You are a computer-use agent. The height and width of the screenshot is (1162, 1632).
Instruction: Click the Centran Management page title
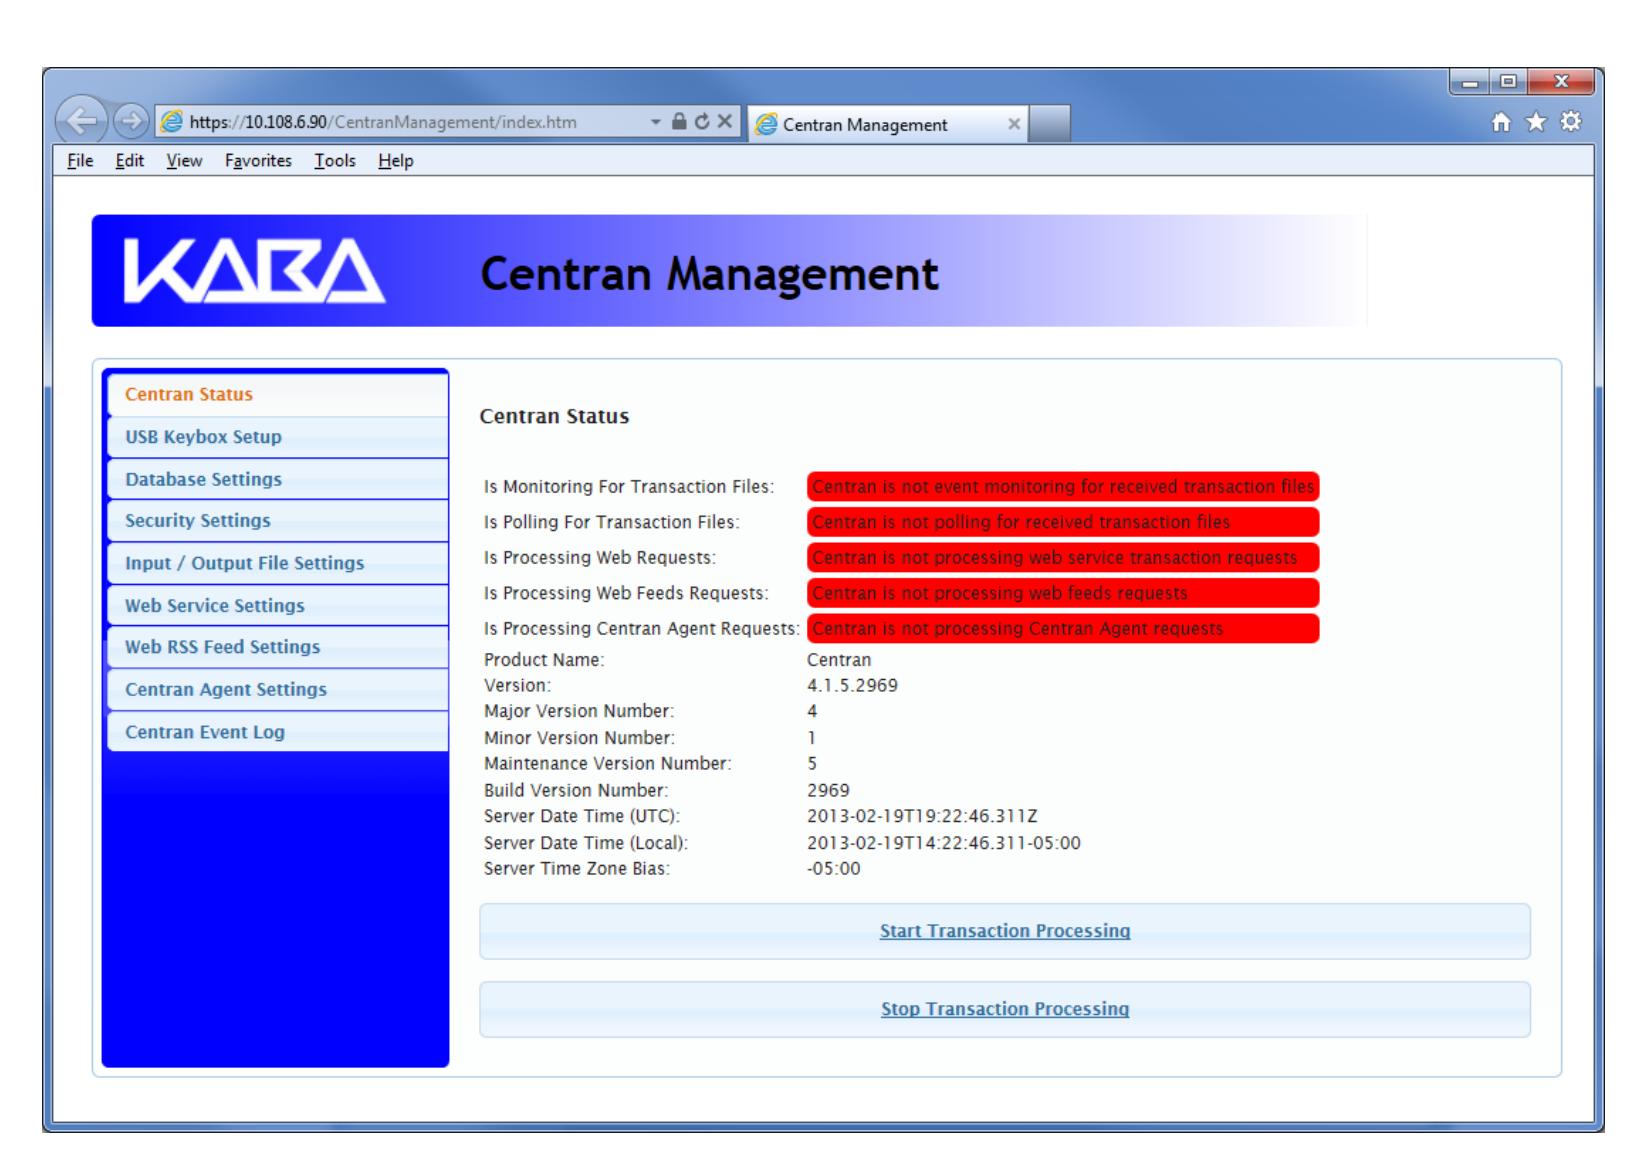point(709,274)
